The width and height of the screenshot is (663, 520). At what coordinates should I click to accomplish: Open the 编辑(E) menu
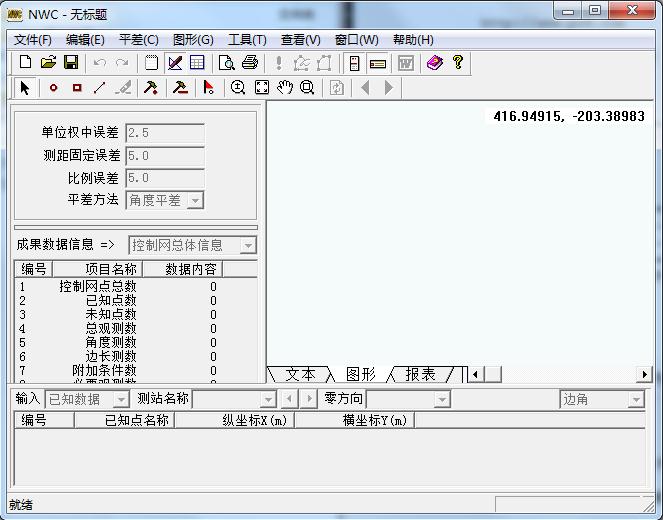(85, 40)
